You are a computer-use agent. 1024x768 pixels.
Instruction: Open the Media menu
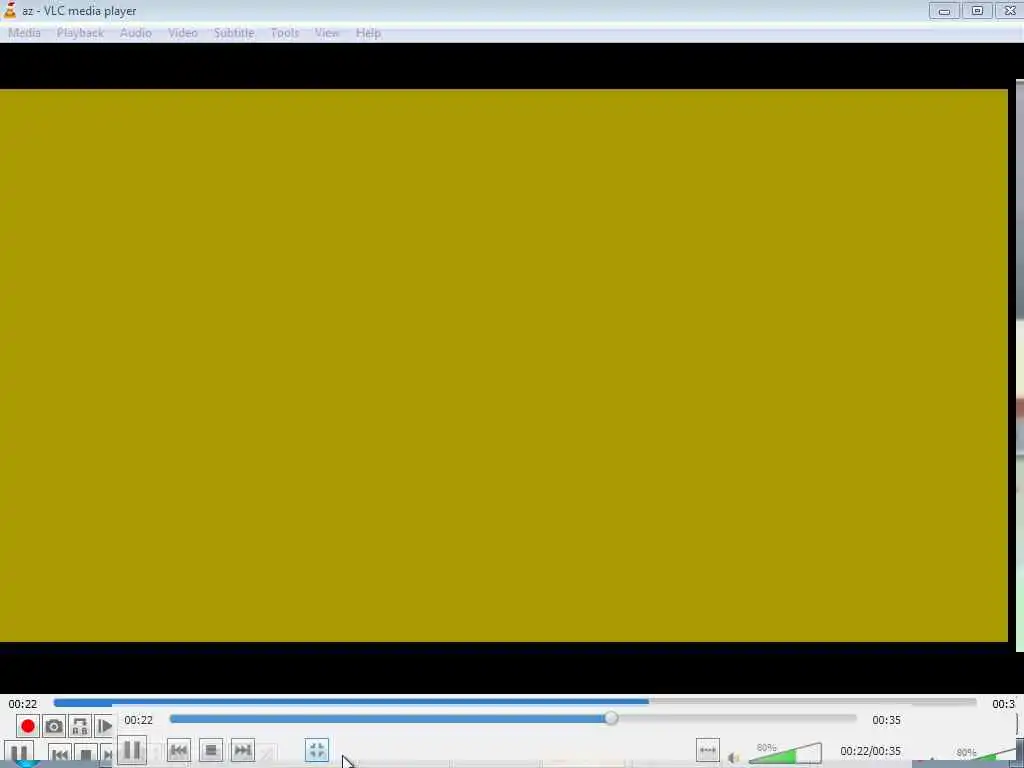(24, 33)
